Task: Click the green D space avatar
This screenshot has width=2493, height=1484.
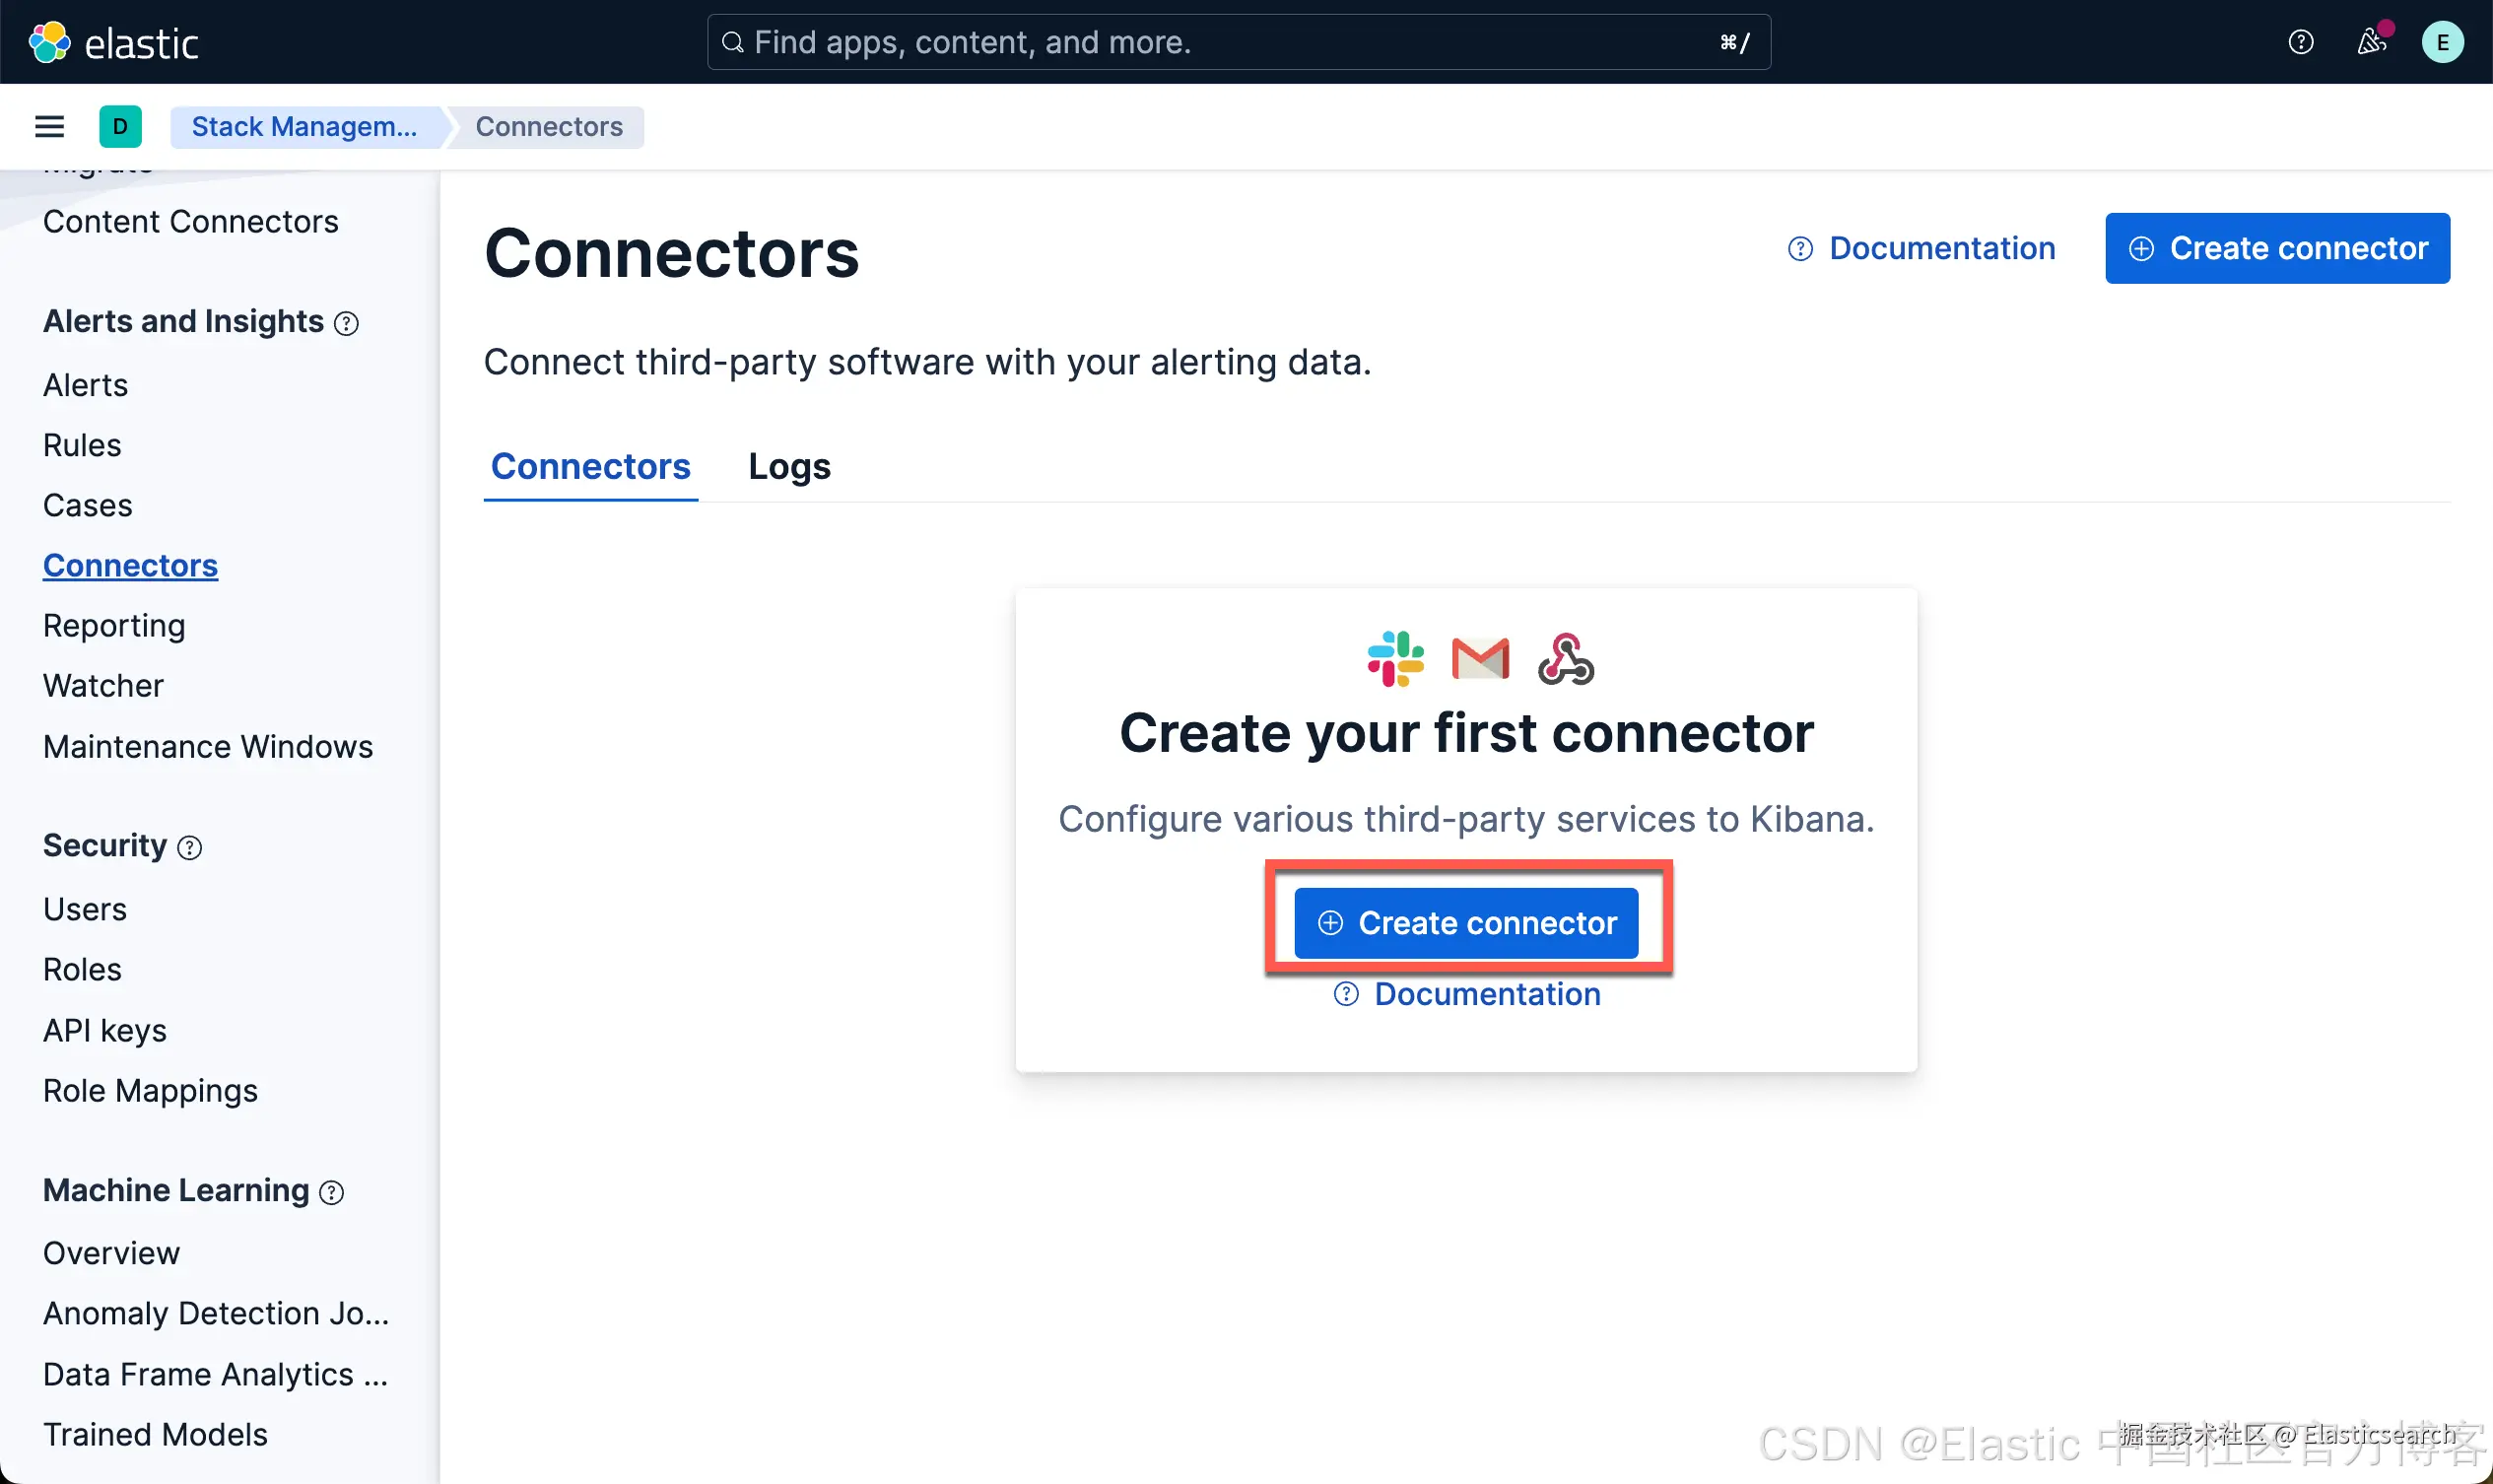Action: (120, 126)
